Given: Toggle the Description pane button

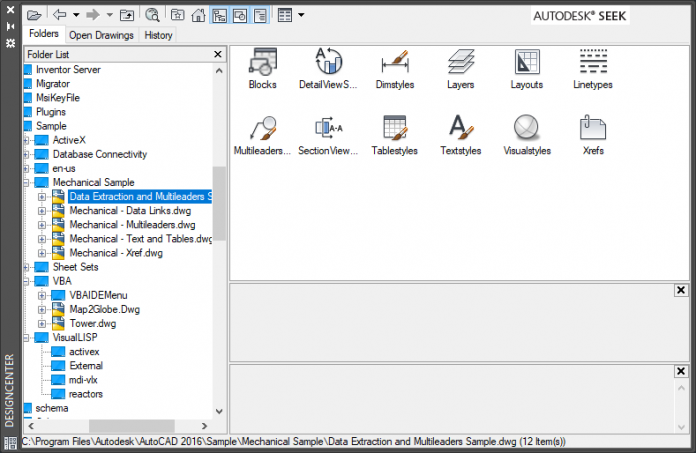Looking at the screenshot, I should [260, 16].
